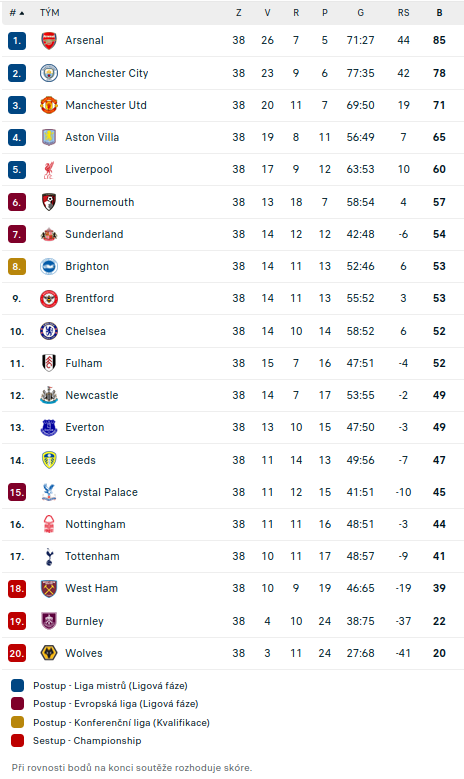
Task: Sort table by the # rank column
Action: pyautogui.click(x=17, y=13)
